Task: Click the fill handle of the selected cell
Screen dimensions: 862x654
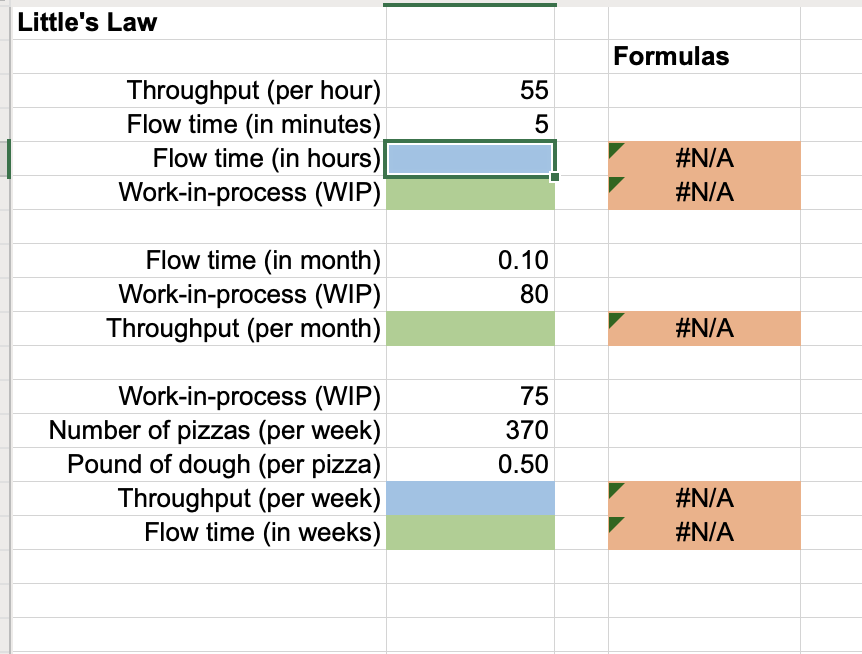Action: (x=556, y=174)
